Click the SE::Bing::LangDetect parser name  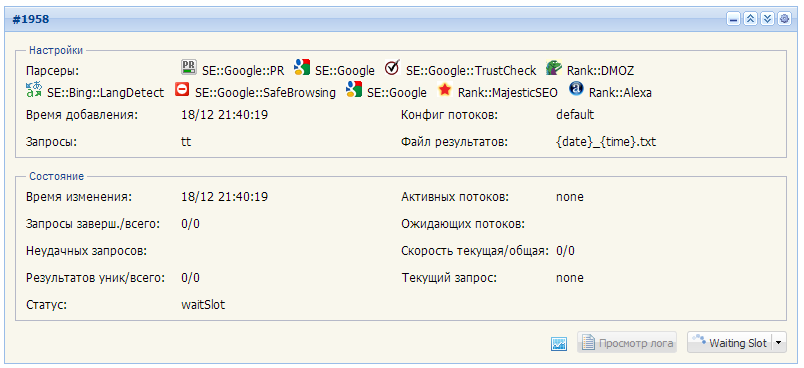(106, 93)
